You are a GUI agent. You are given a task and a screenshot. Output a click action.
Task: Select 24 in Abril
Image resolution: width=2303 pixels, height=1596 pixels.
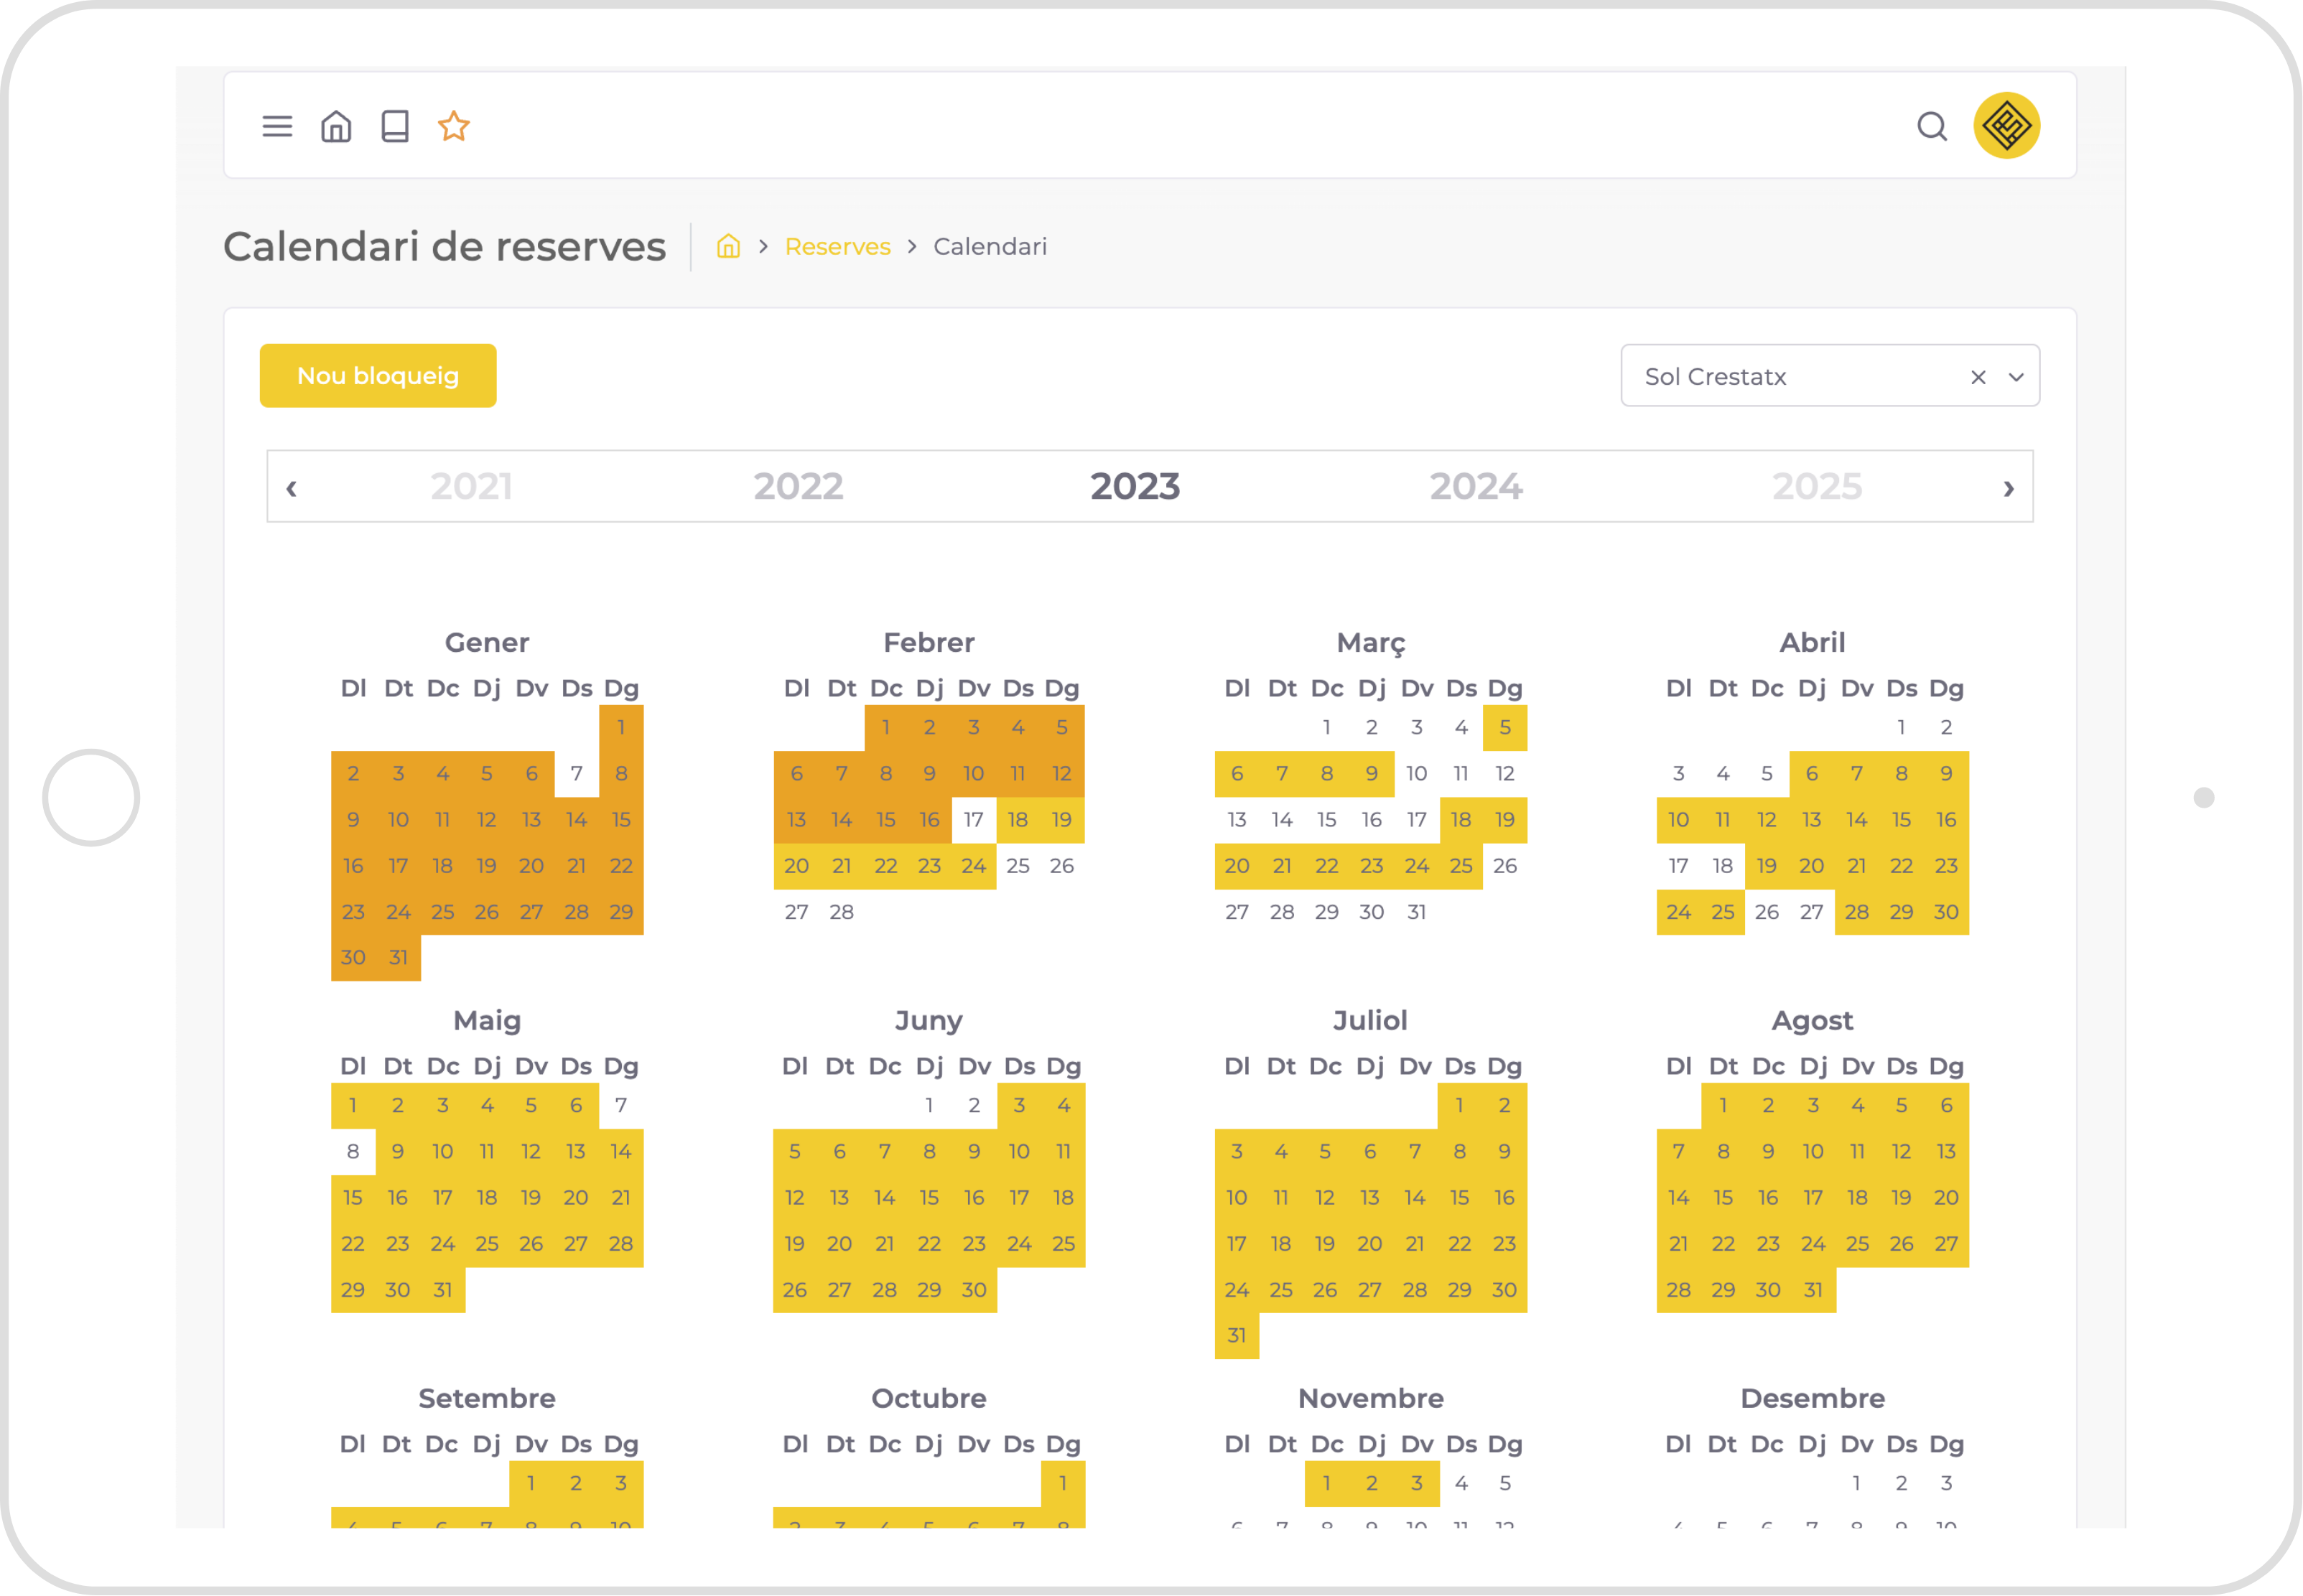(1678, 912)
